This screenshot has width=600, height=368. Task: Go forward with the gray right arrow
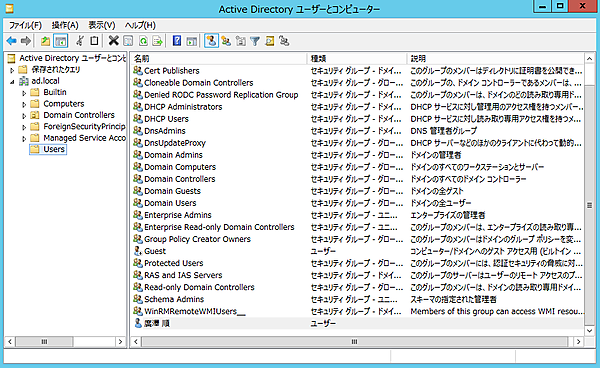coord(26,41)
